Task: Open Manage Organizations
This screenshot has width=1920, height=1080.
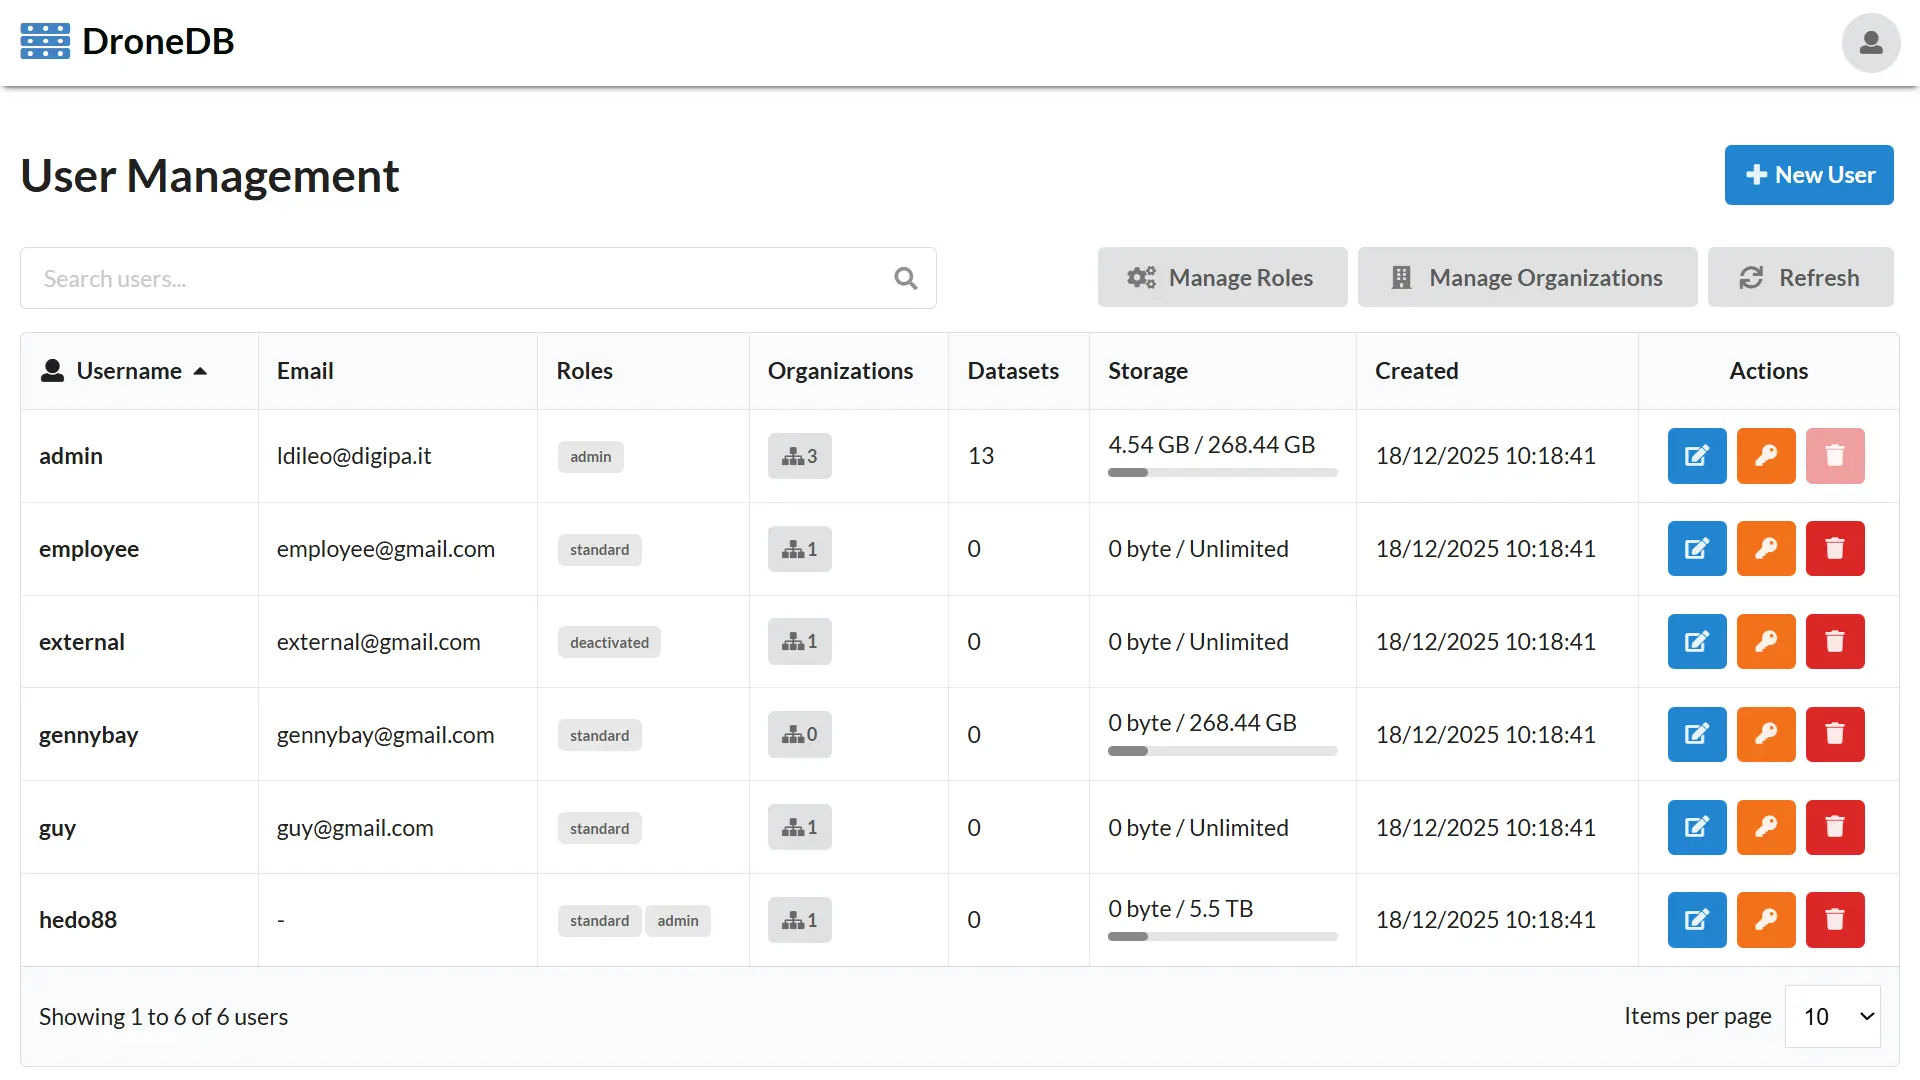Action: pos(1526,277)
